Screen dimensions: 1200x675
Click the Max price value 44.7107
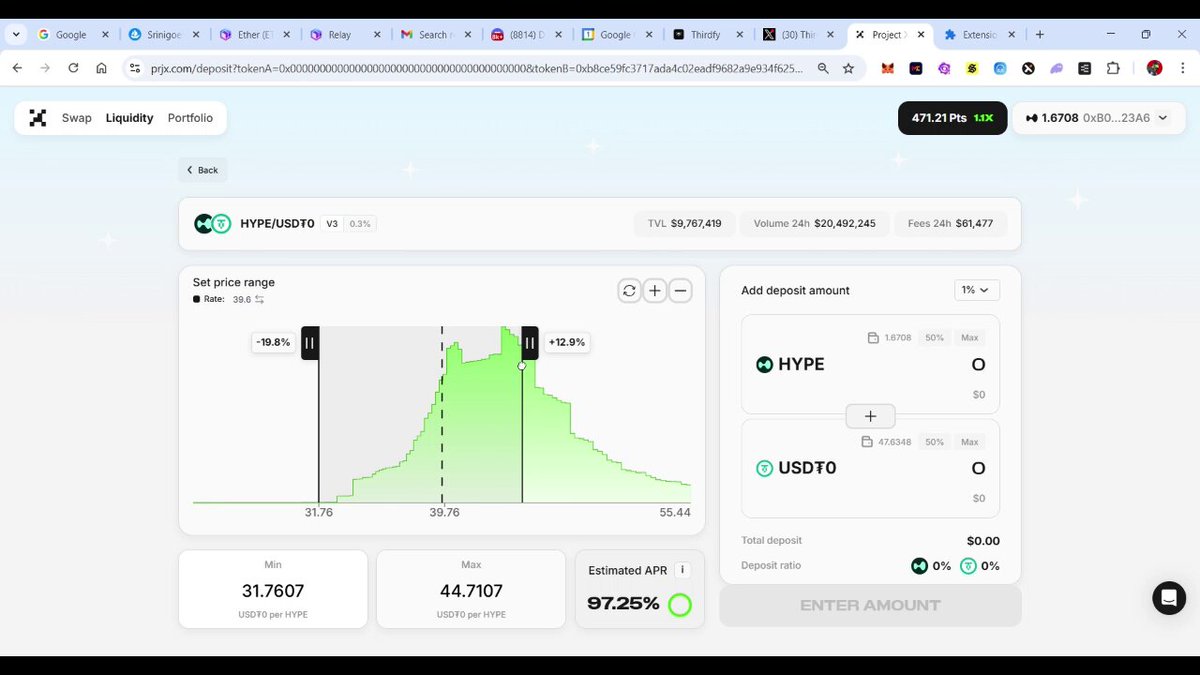click(471, 591)
